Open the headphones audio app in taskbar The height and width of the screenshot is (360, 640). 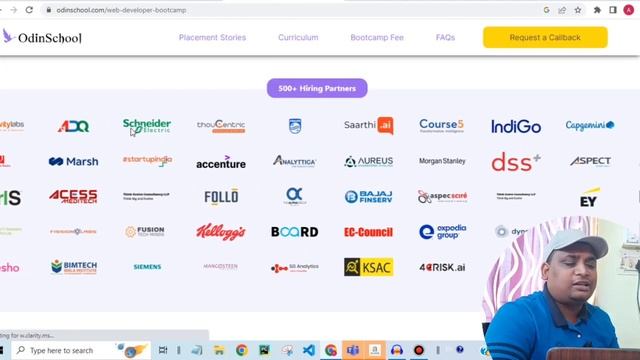[x=397, y=350]
